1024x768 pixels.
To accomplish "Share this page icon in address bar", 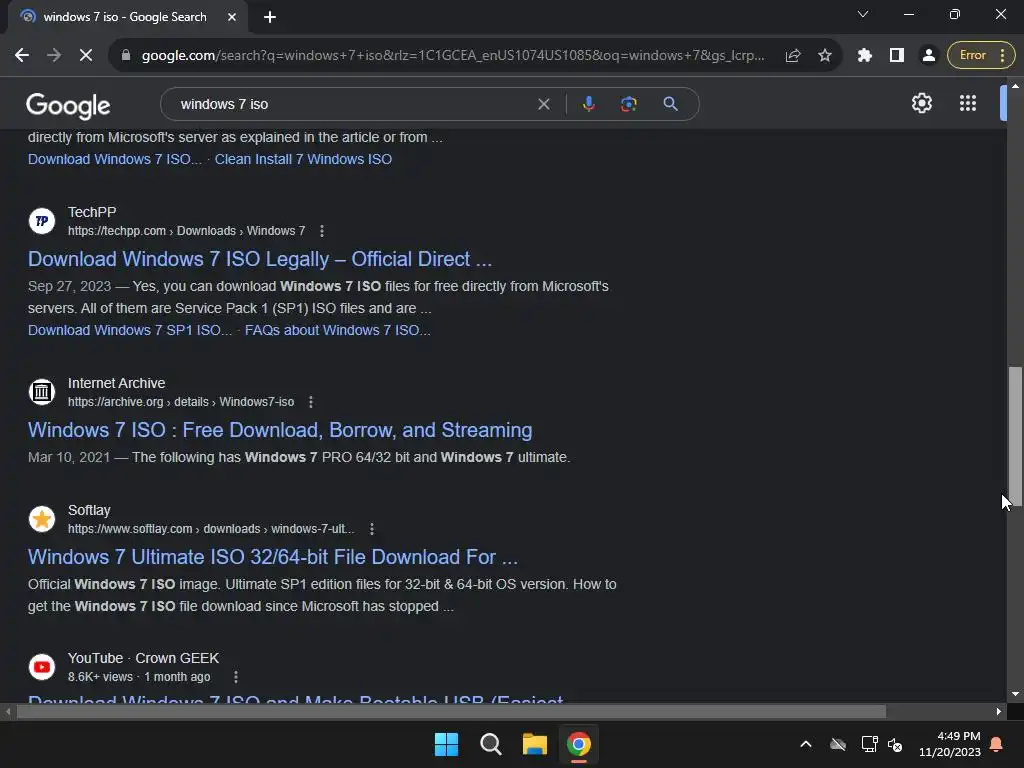I will pyautogui.click(x=793, y=56).
